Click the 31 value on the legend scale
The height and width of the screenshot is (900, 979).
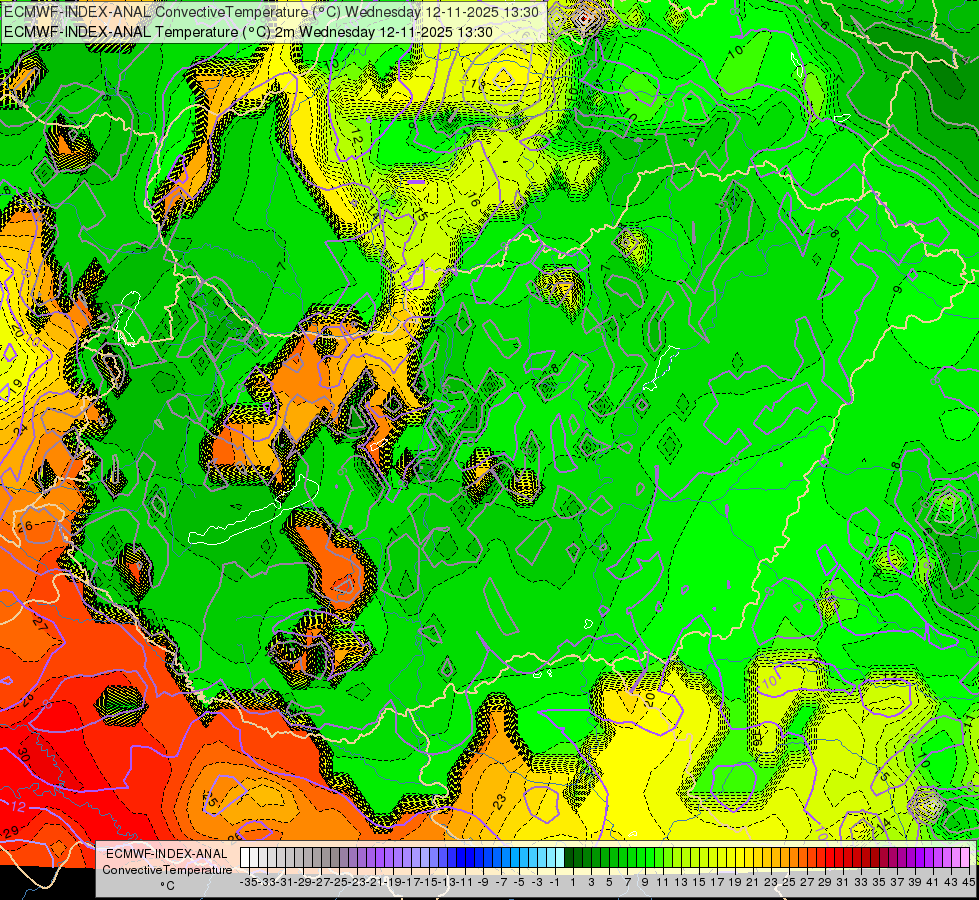click(x=842, y=882)
